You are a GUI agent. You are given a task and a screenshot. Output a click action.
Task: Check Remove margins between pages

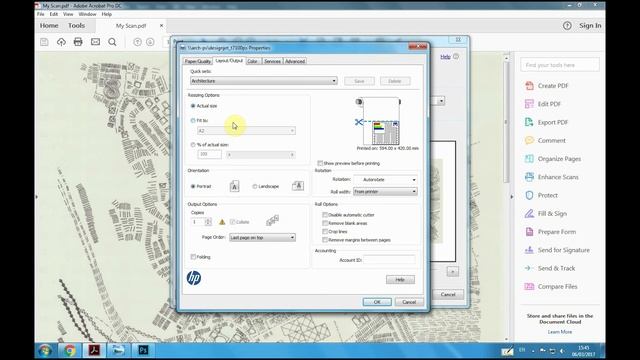point(325,240)
